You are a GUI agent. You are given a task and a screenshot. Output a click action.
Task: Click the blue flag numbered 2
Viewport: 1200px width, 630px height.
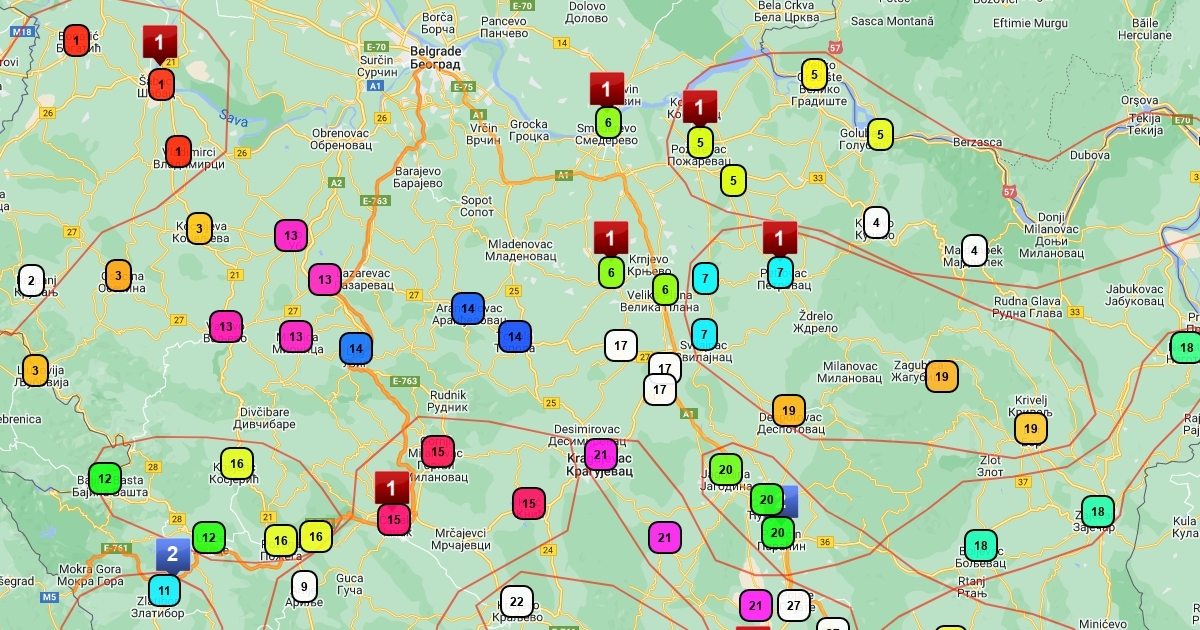coord(172,554)
